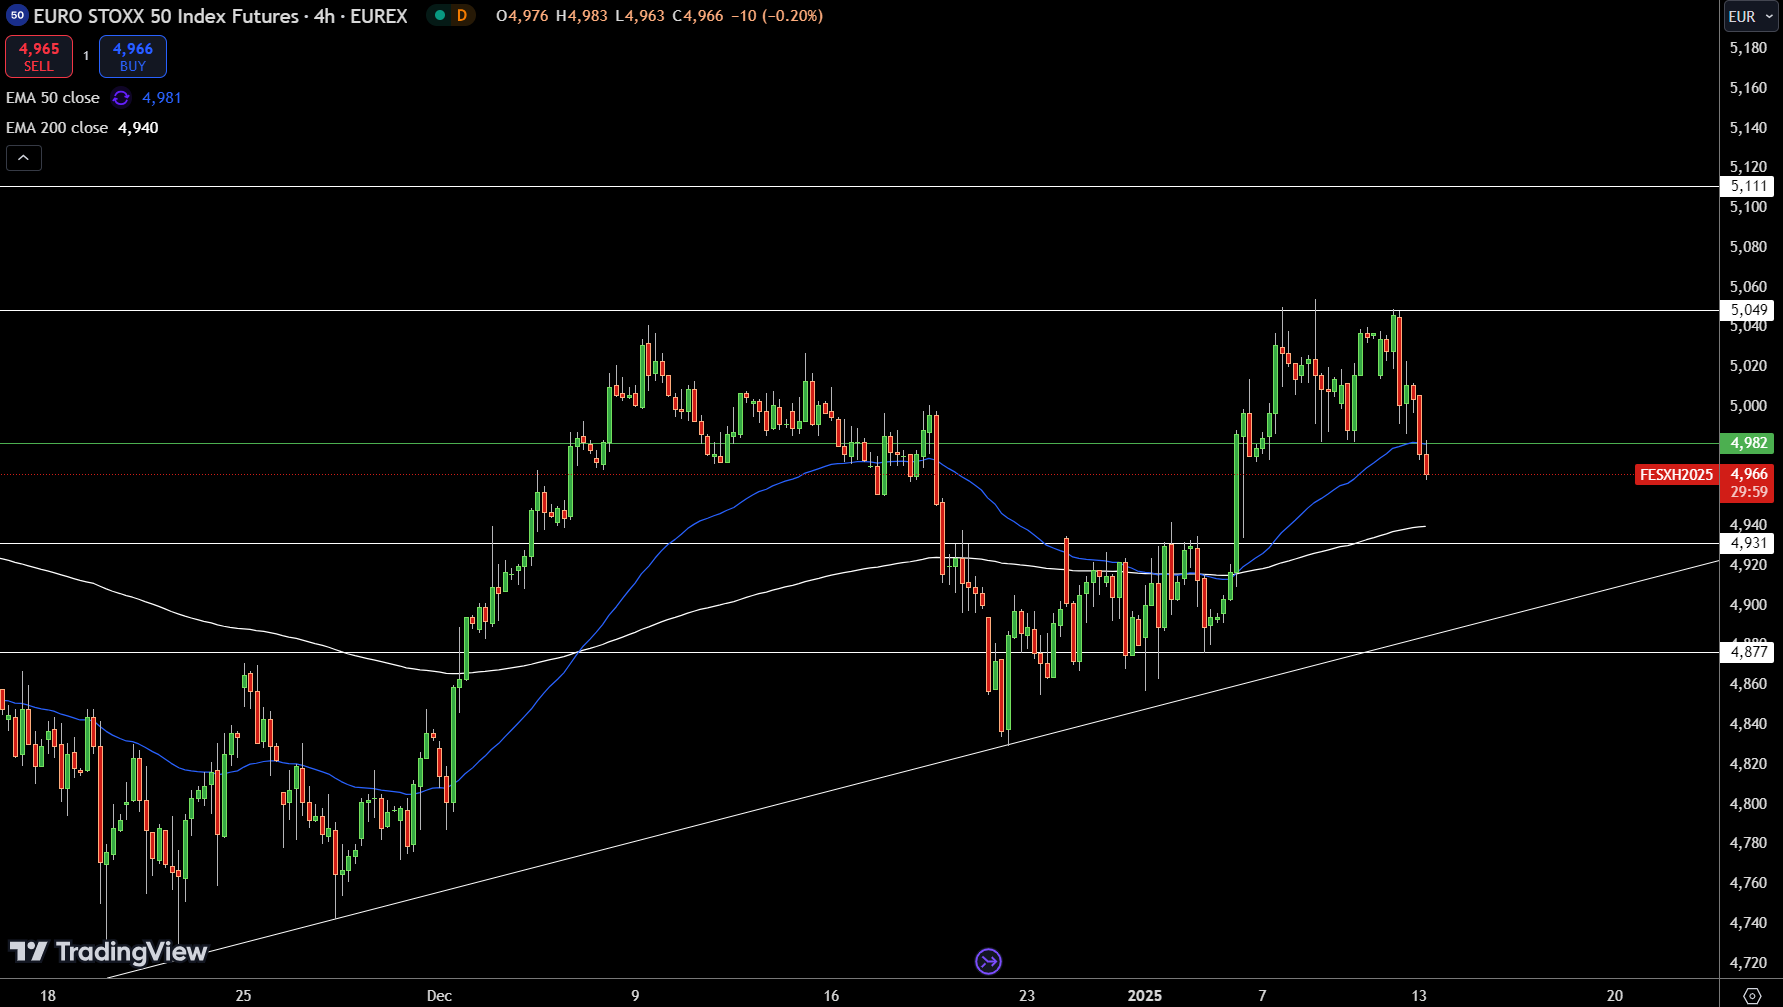Click the FESXH2025 symbol price tag

click(1677, 475)
